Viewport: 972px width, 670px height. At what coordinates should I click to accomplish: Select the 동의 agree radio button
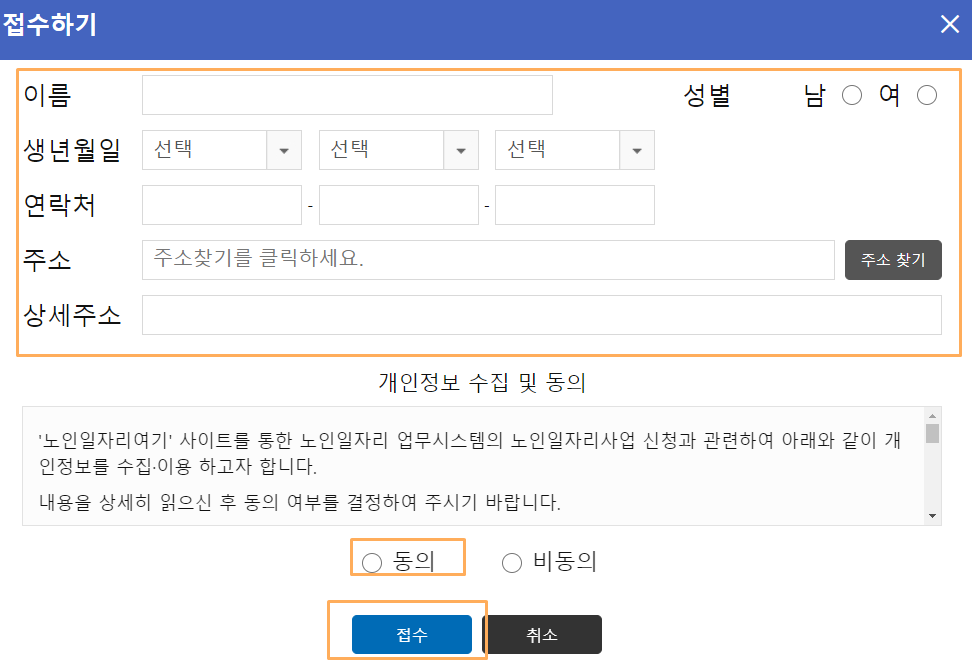372,563
